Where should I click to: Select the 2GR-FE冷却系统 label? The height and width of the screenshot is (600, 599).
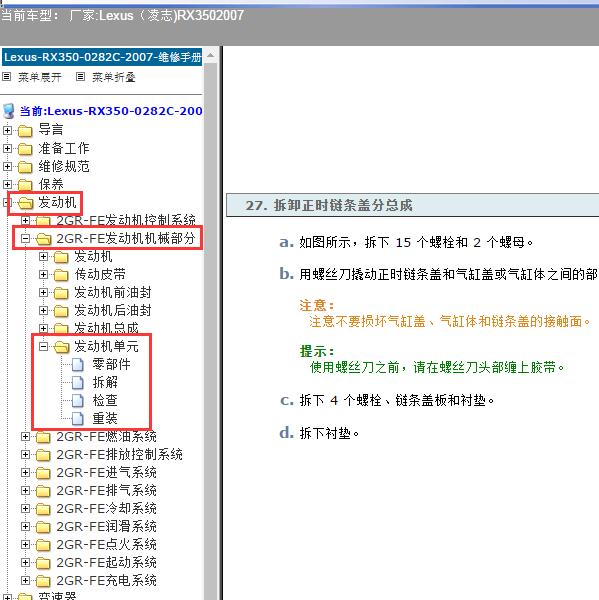point(106,509)
